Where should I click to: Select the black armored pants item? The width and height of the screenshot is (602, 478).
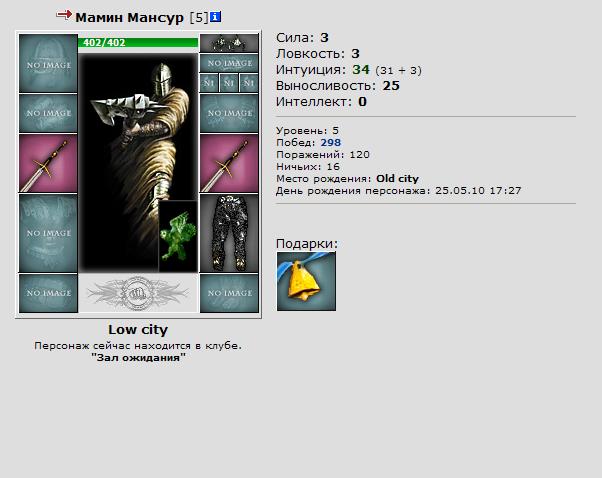(229, 233)
